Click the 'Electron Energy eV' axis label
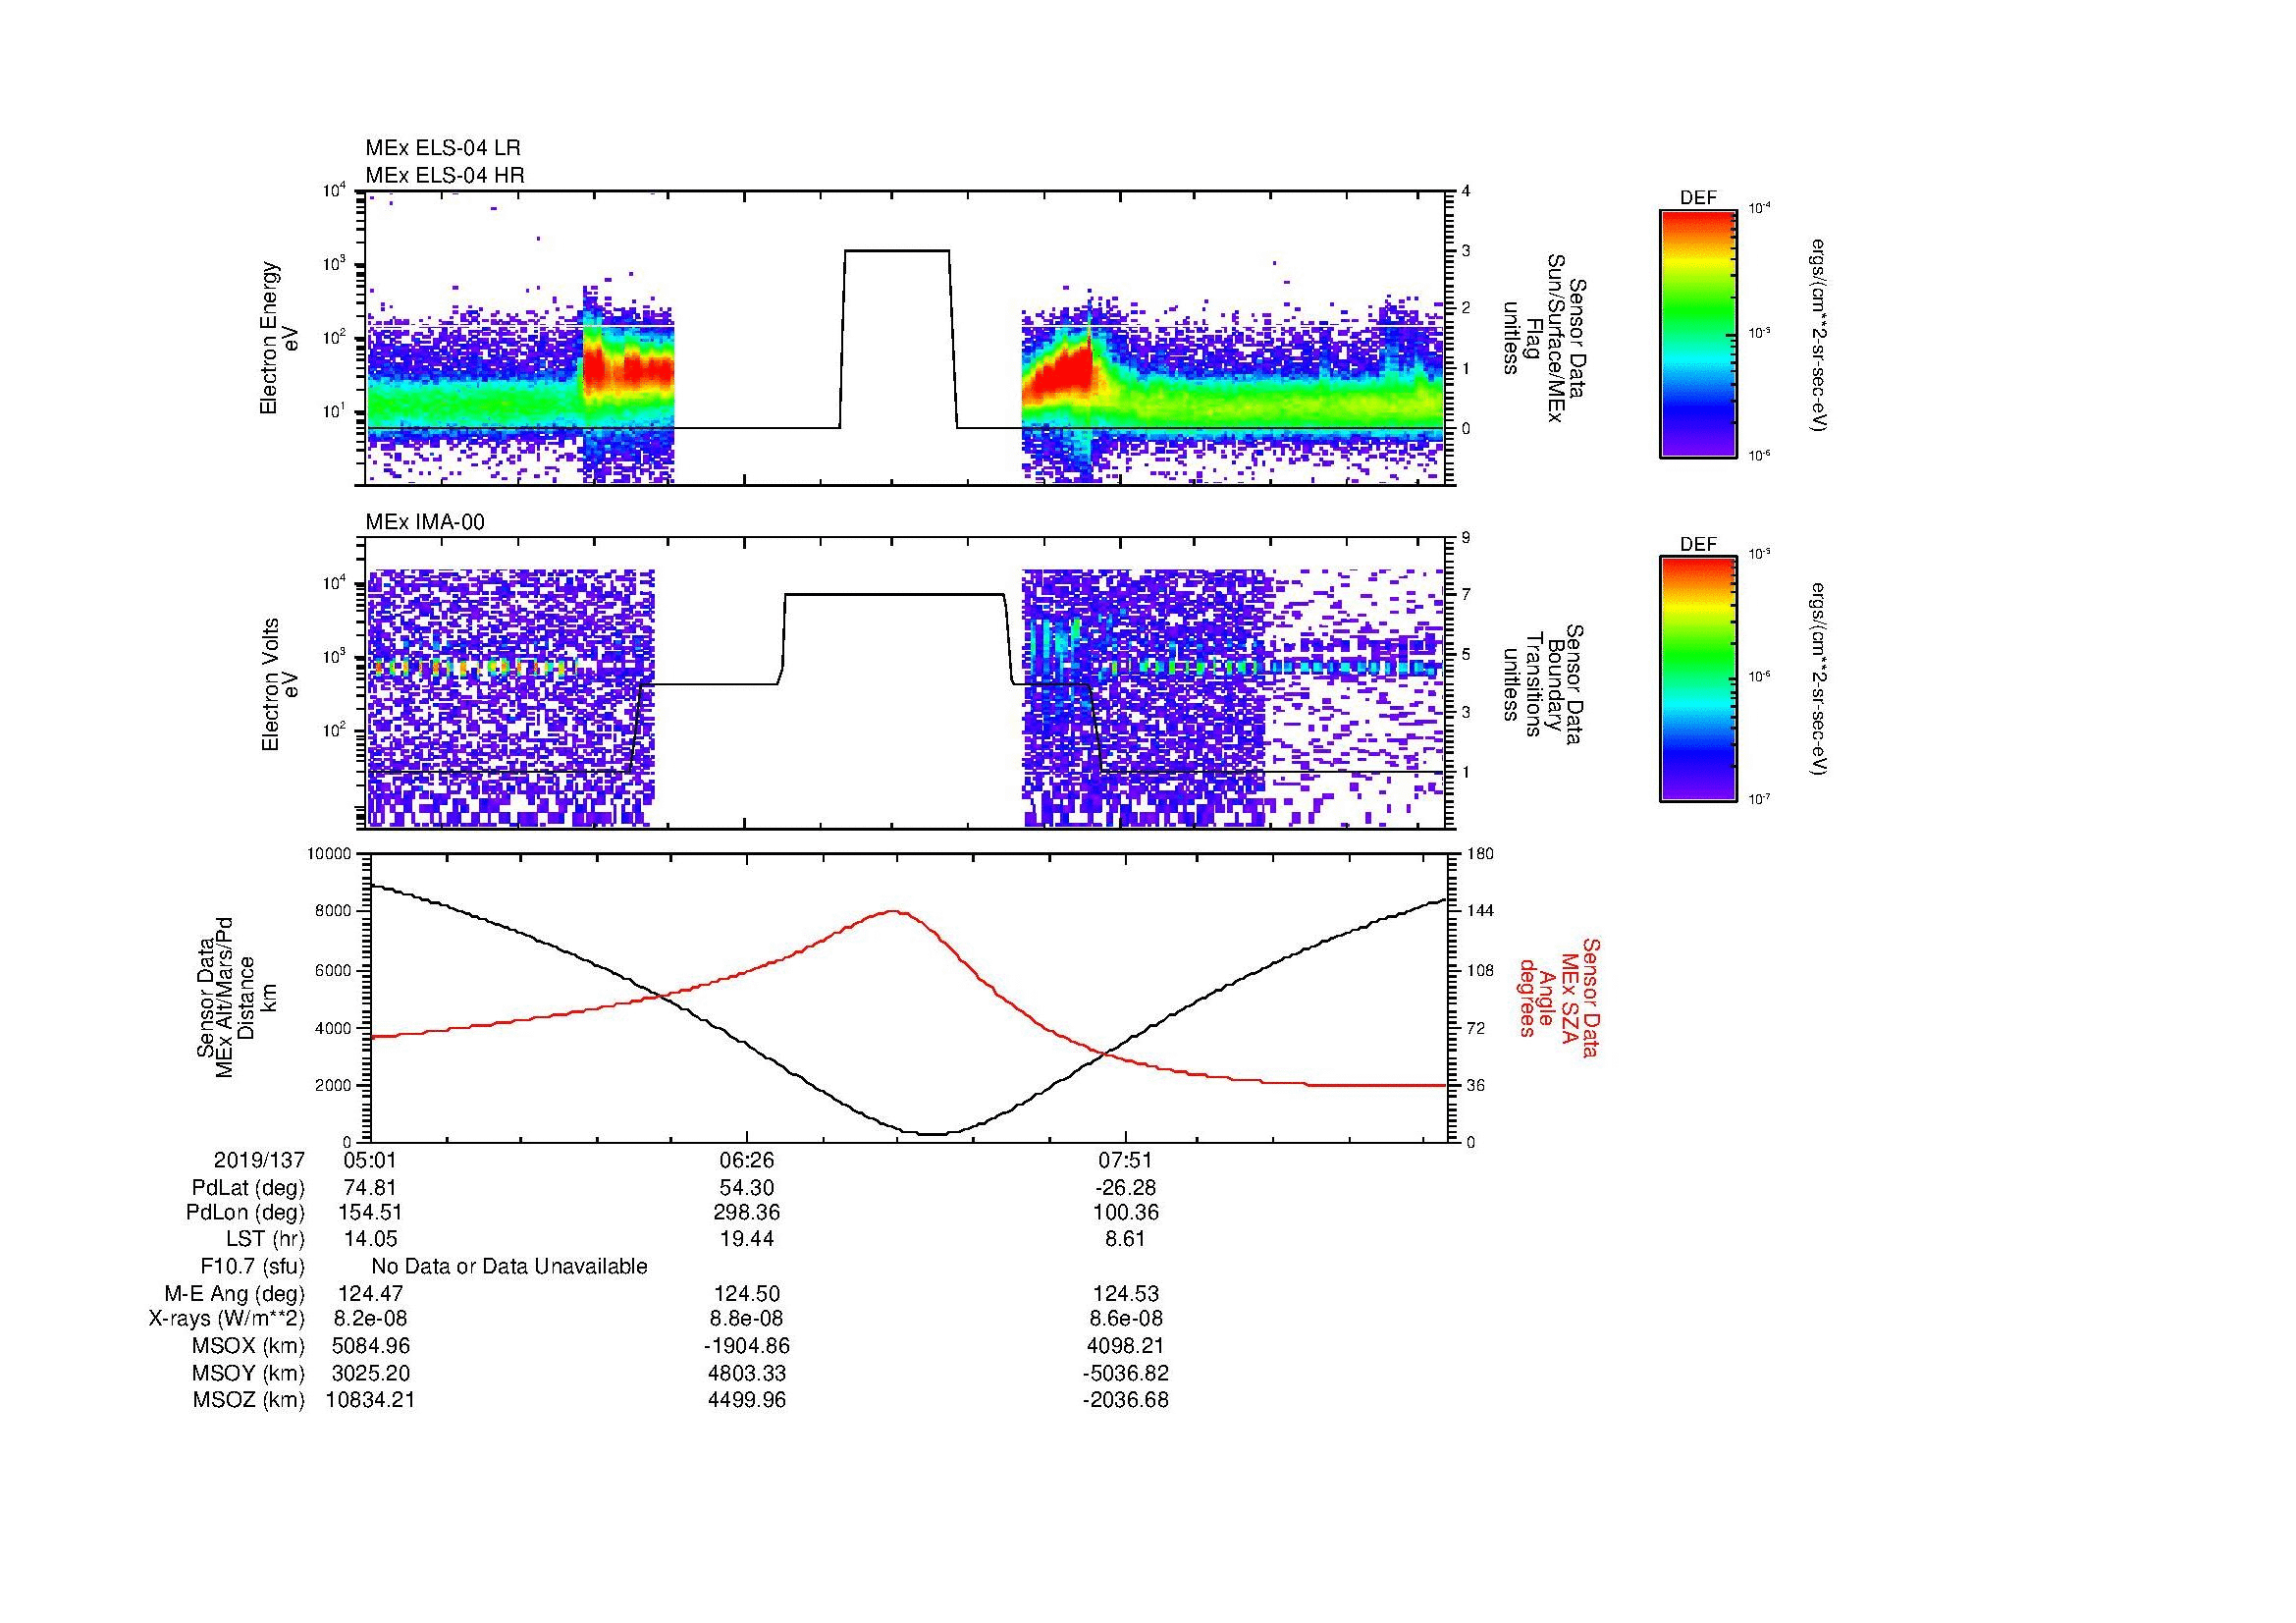 [280, 338]
